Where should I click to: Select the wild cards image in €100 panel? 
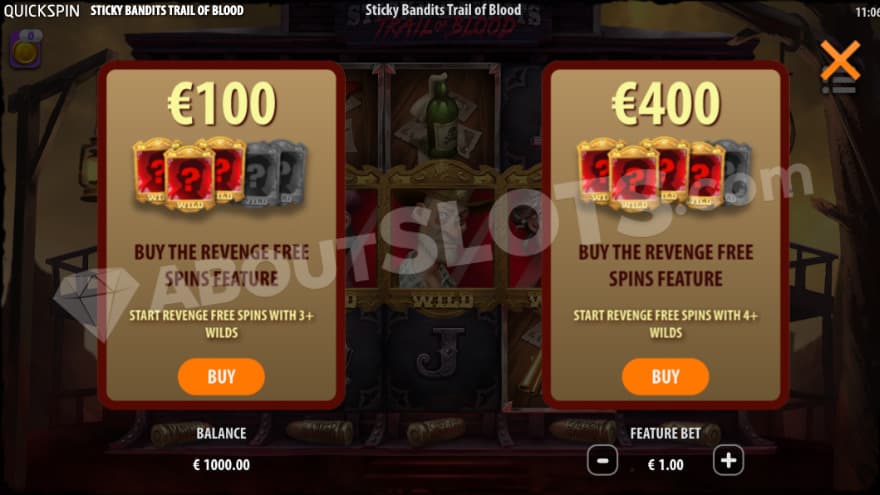pyautogui.click(x=220, y=174)
